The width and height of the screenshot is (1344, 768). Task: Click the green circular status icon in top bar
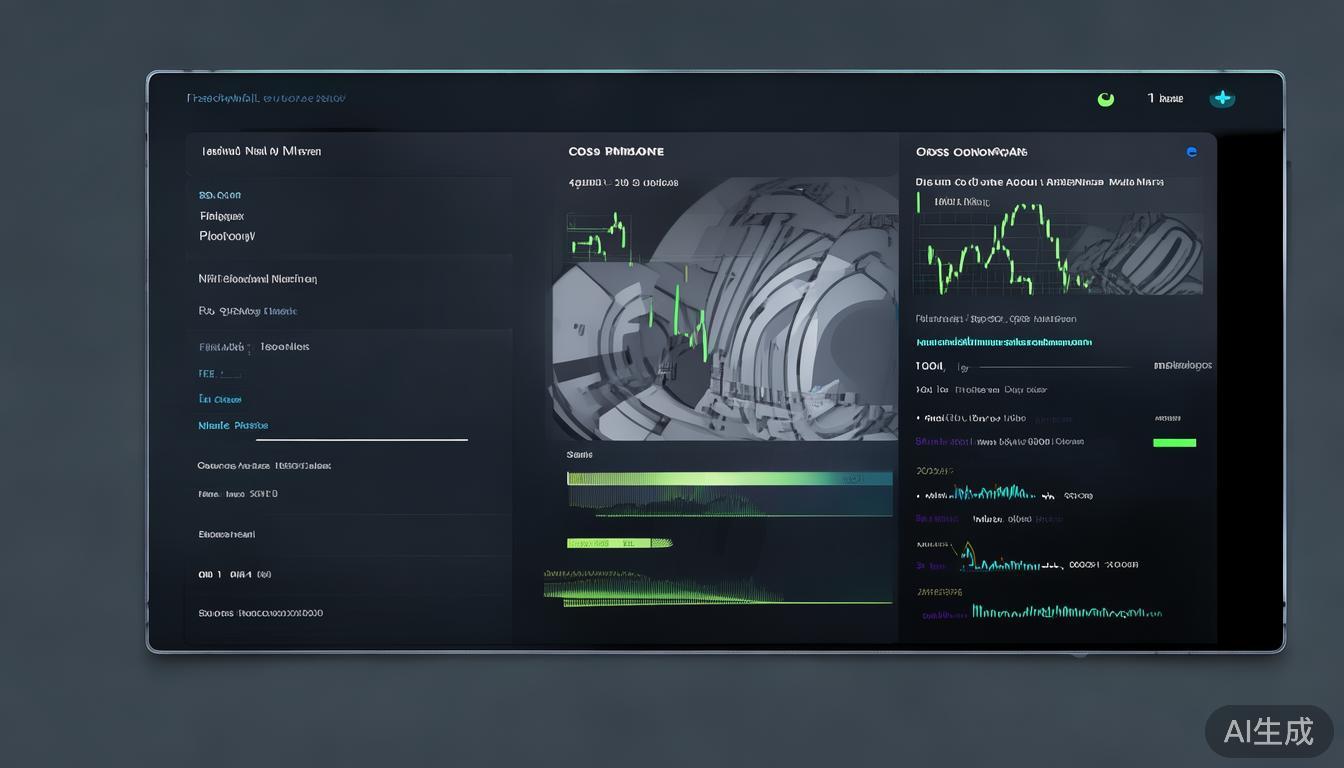click(1105, 99)
